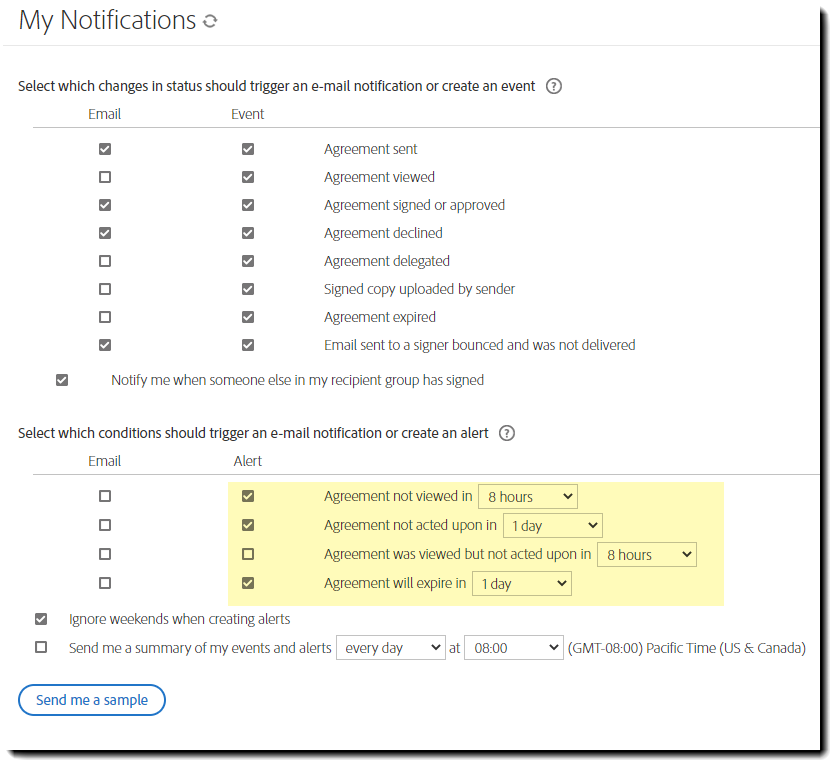Open the 08:00 summary time dropdown
This screenshot has width=830, height=760.
pos(514,647)
